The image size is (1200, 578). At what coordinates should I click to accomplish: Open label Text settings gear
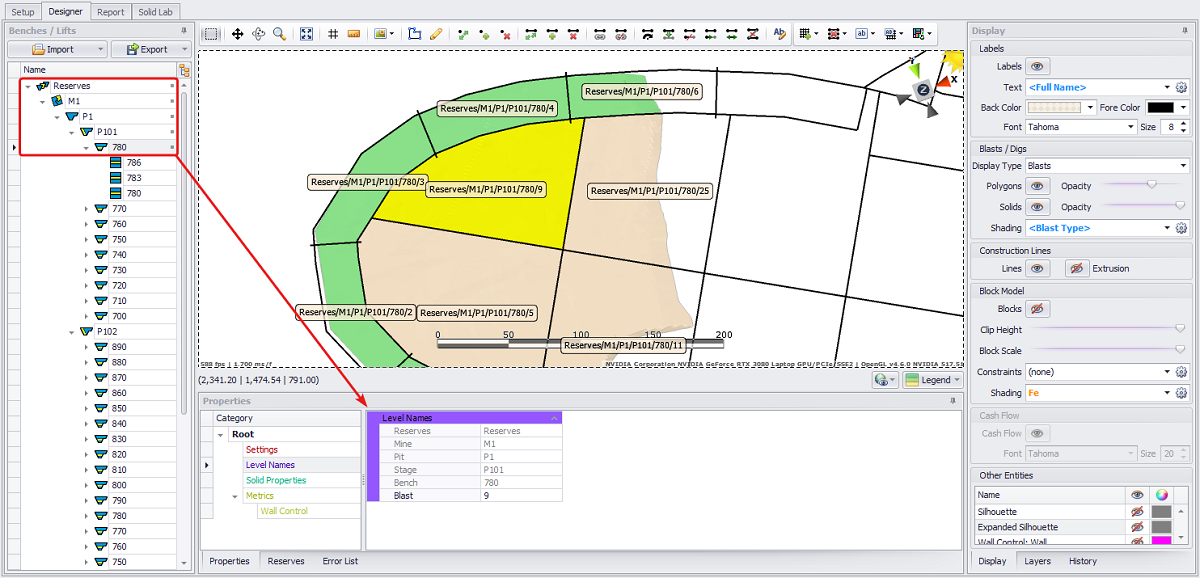[1181, 87]
